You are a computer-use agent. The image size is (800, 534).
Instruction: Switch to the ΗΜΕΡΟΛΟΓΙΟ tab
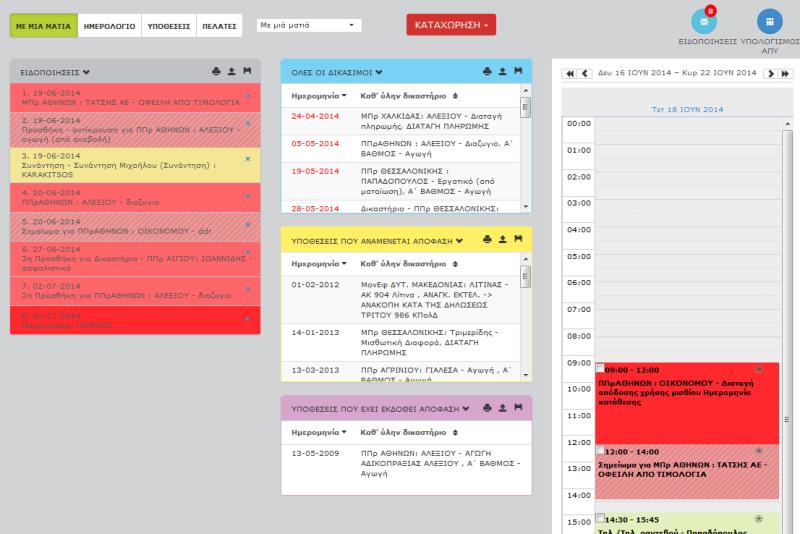pos(109,26)
